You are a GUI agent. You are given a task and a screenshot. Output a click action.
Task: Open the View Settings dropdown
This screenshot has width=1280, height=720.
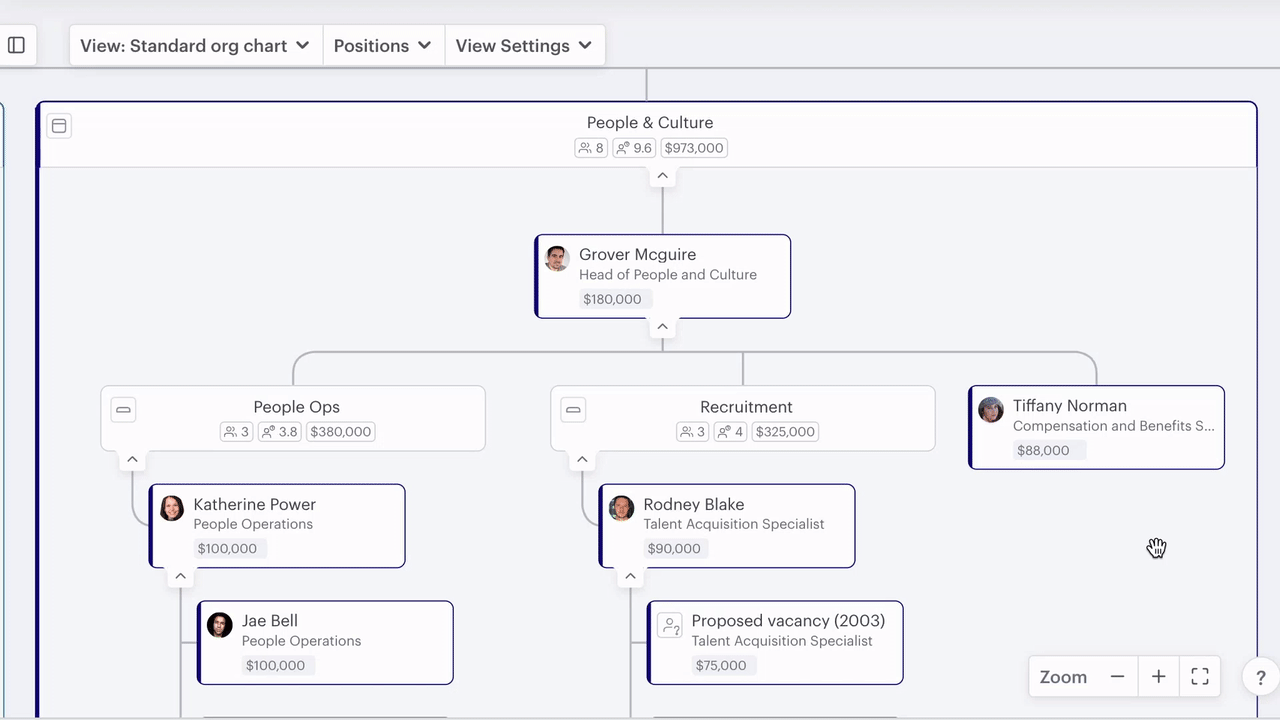[524, 45]
